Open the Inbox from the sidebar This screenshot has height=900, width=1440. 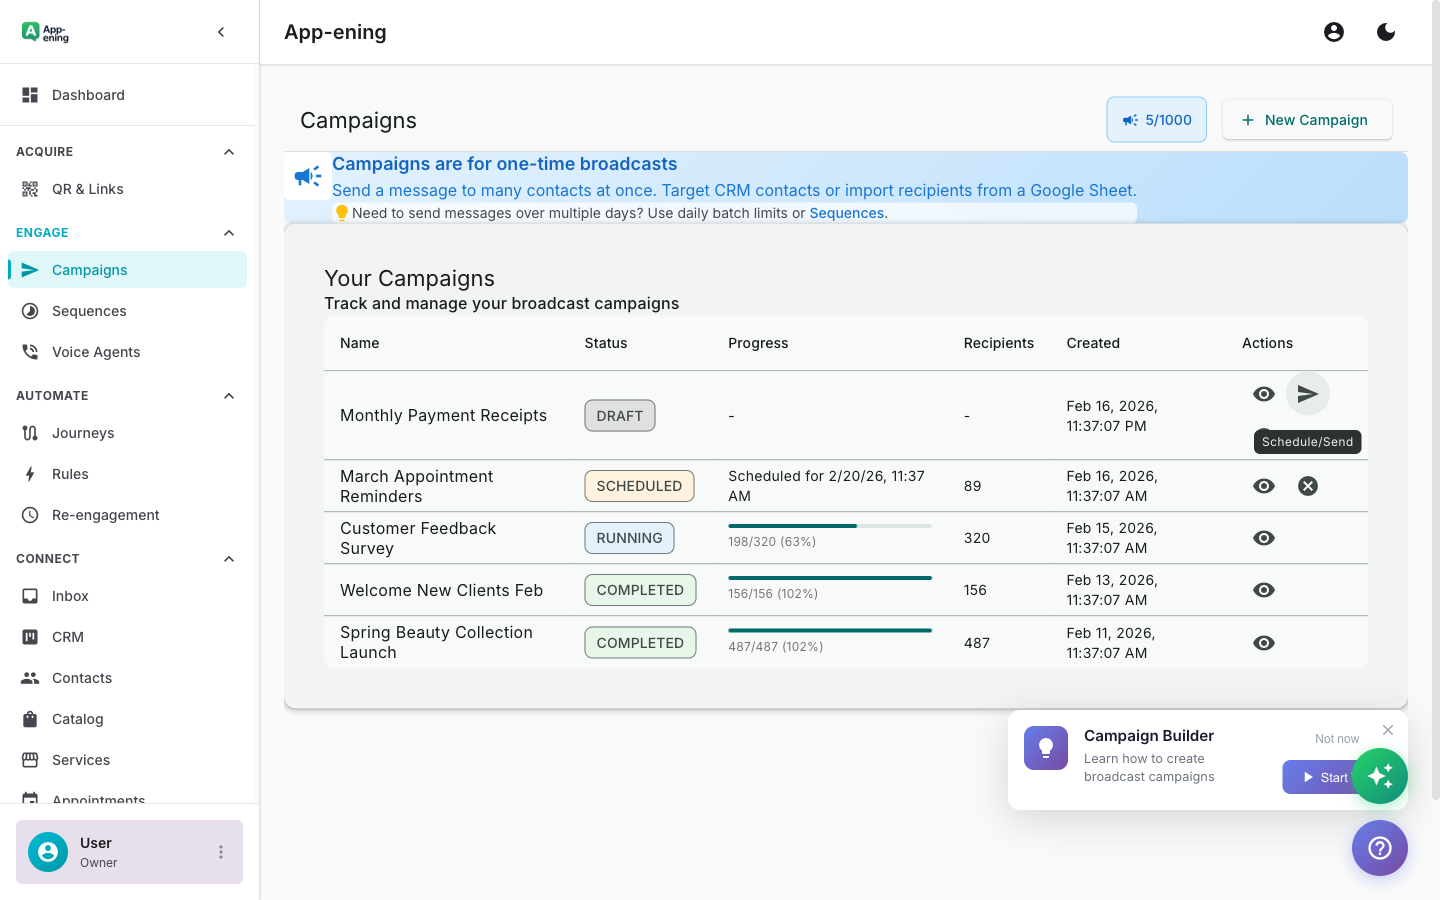tap(70, 596)
